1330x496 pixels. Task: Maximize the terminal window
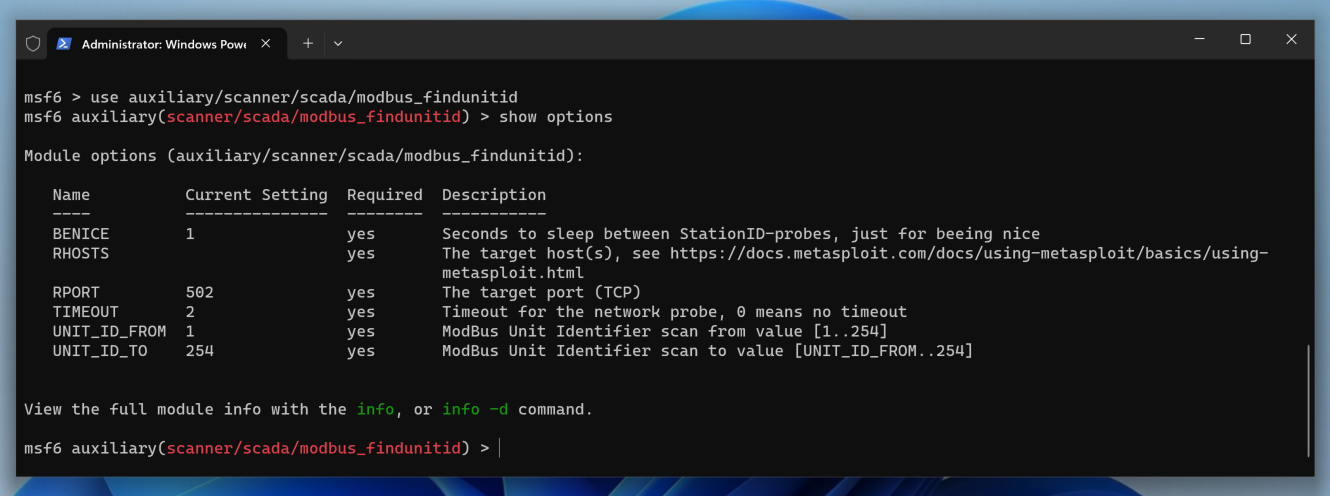click(1245, 40)
